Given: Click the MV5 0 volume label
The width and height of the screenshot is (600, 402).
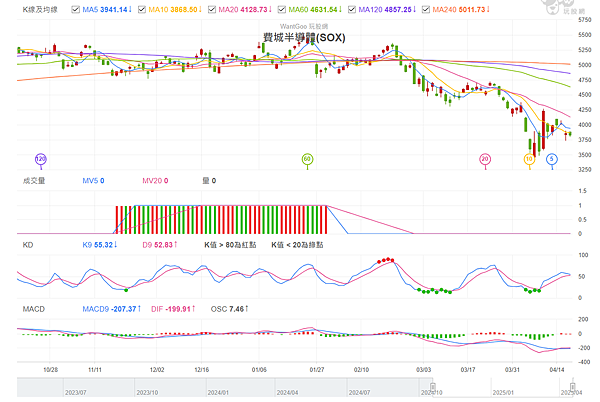Looking at the screenshot, I should (x=93, y=181).
